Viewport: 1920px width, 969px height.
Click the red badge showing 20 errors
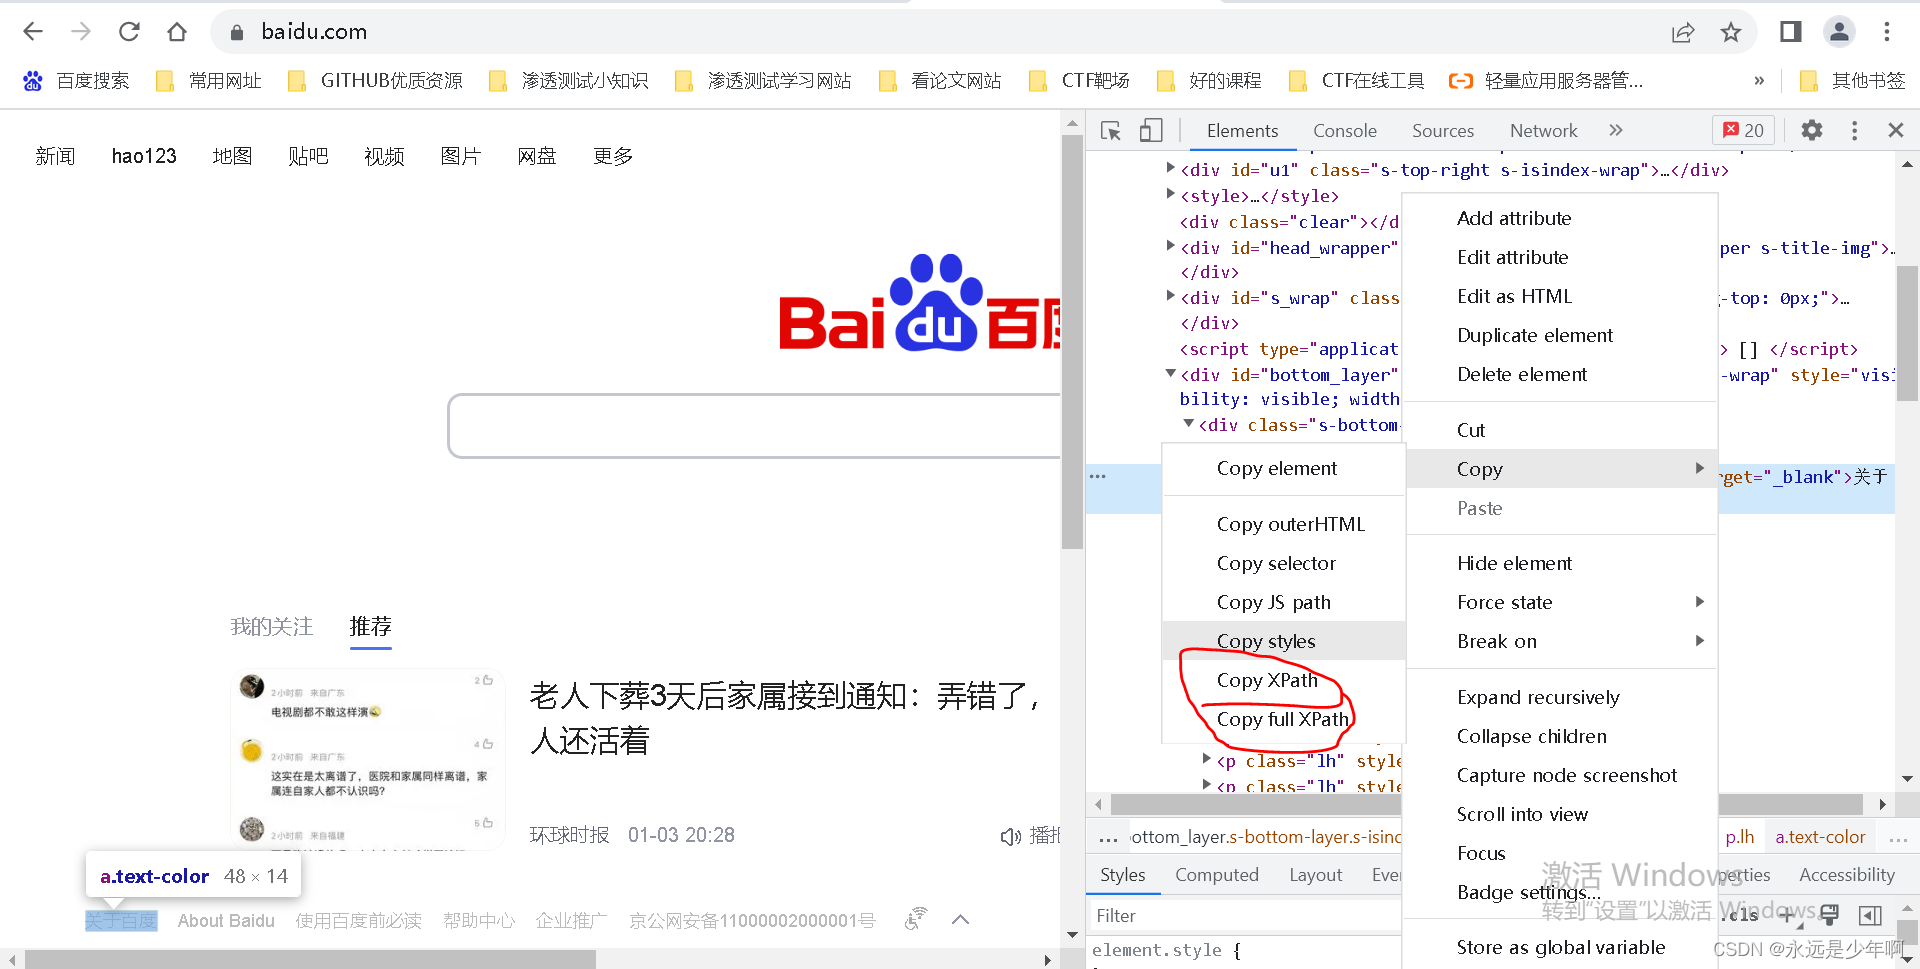[x=1743, y=130]
